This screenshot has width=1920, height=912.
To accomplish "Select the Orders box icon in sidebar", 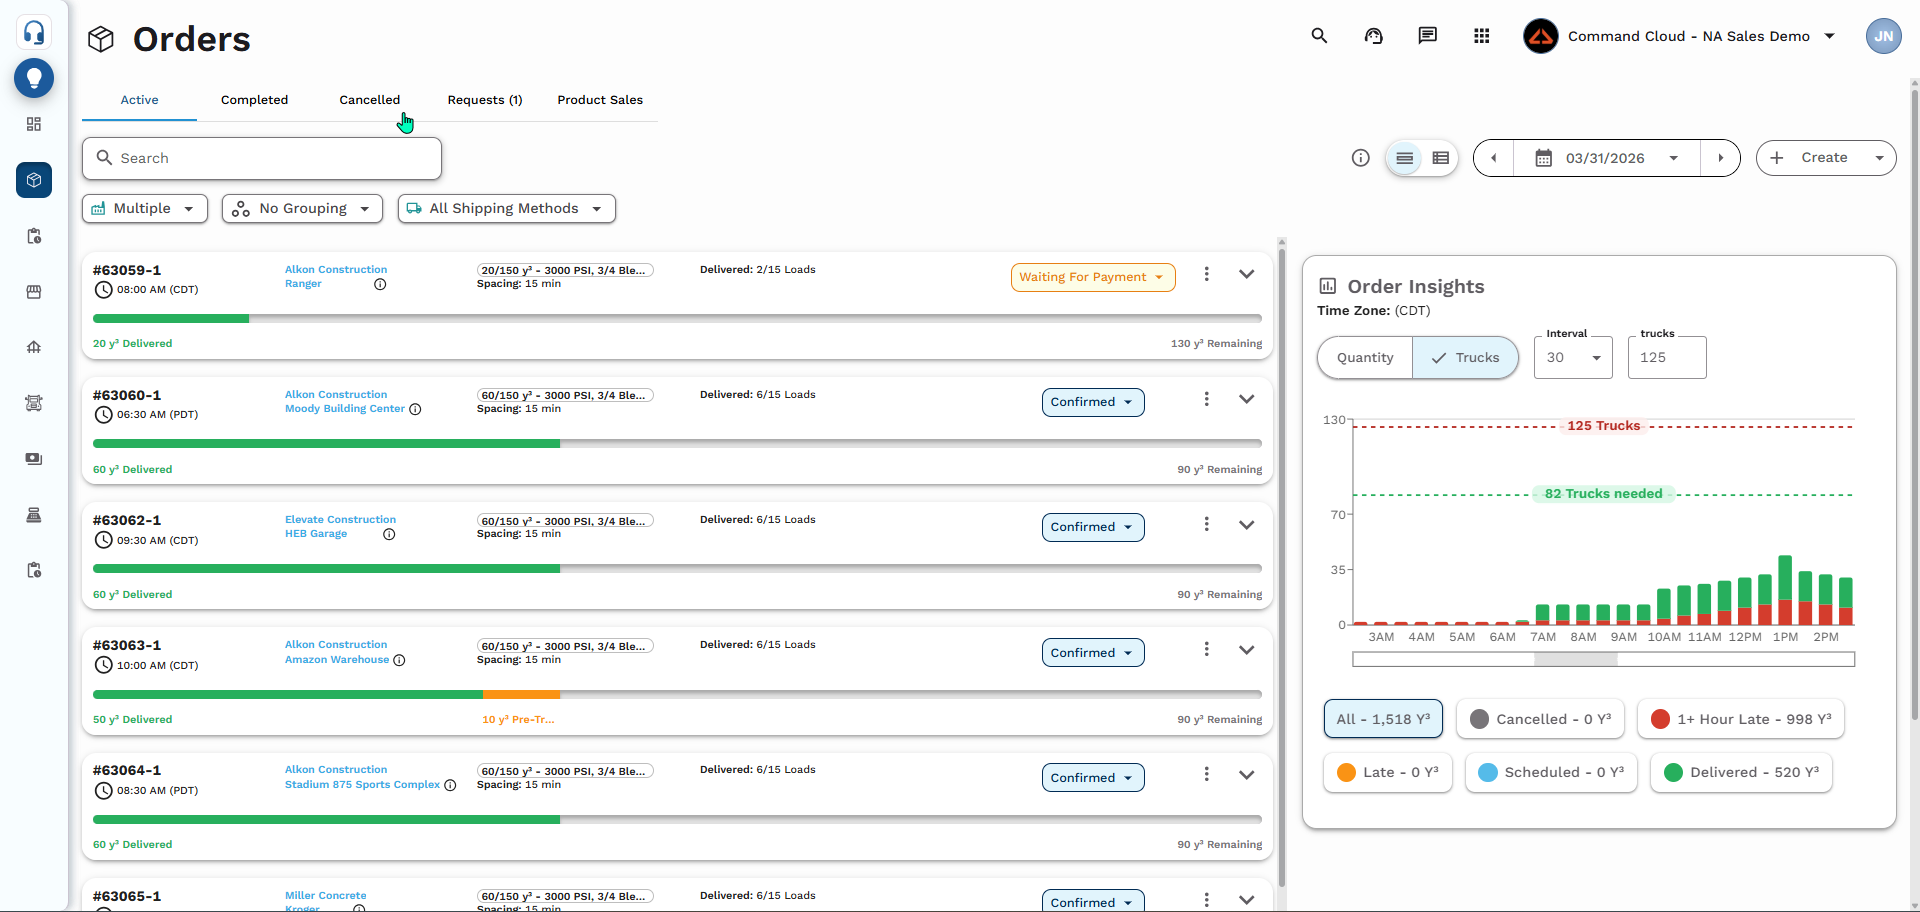I will click(34, 180).
